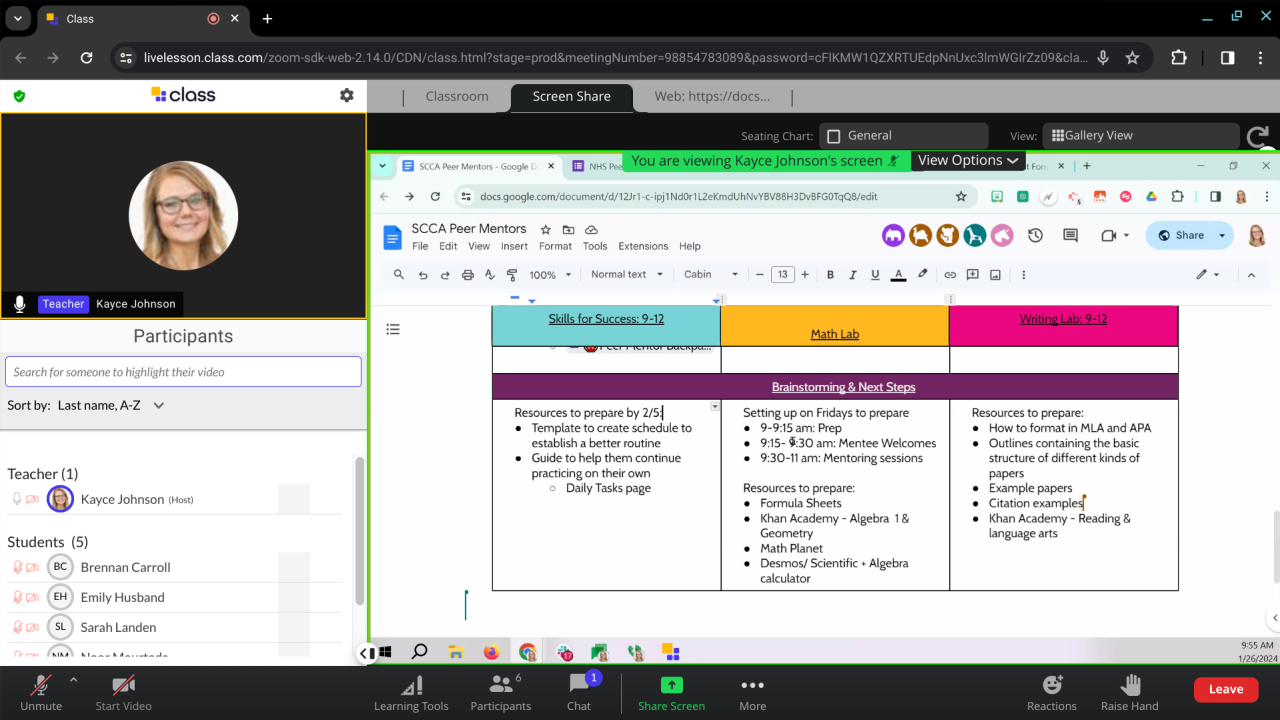The width and height of the screenshot is (1280, 720).
Task: Open the Insert menu in Google Docs
Action: click(x=514, y=246)
